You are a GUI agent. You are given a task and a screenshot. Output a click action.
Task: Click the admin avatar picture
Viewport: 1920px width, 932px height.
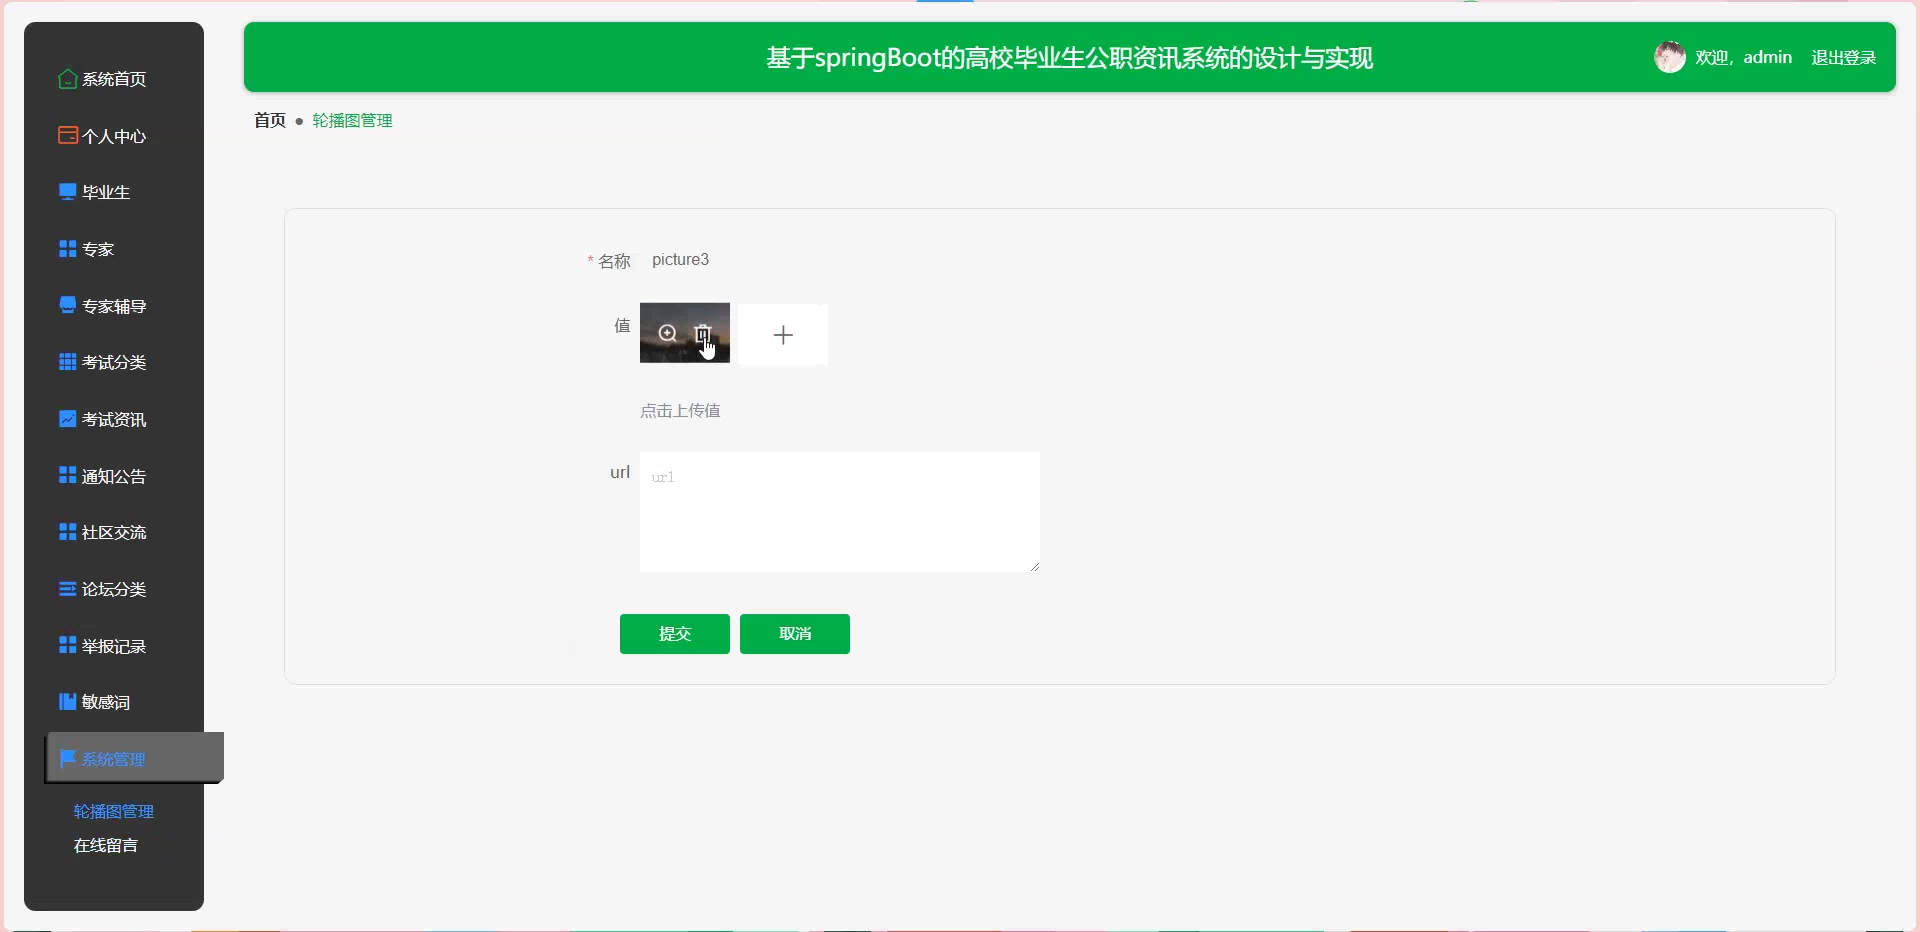1669,57
